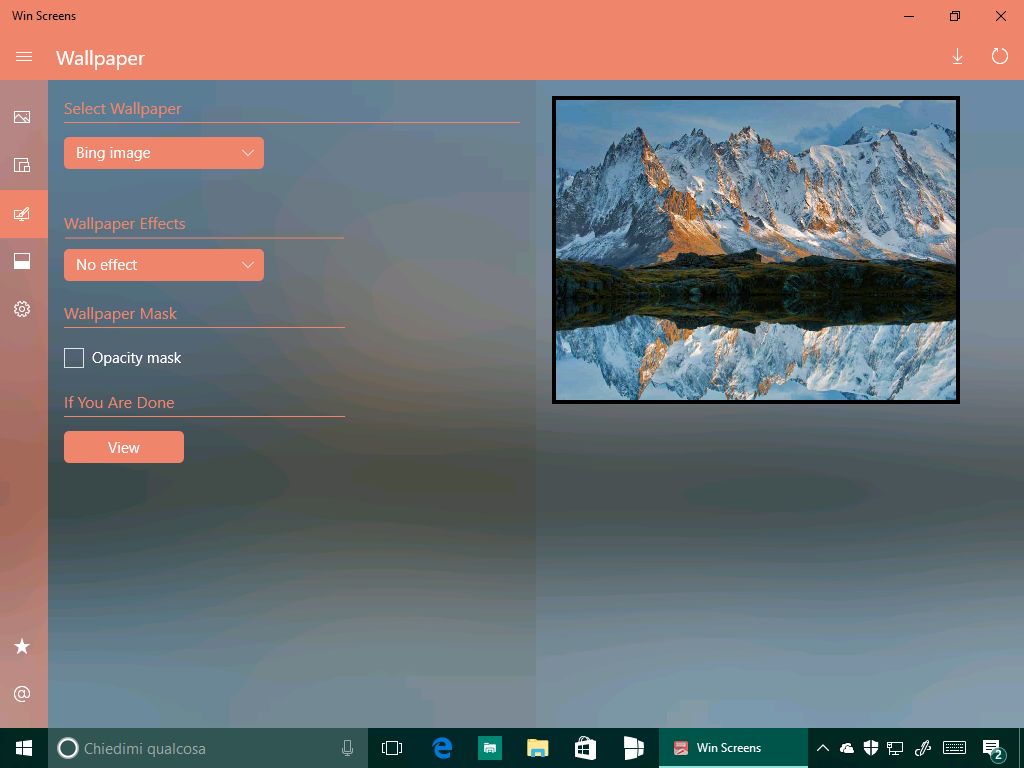Click the Cortana microphone icon

click(x=347, y=748)
